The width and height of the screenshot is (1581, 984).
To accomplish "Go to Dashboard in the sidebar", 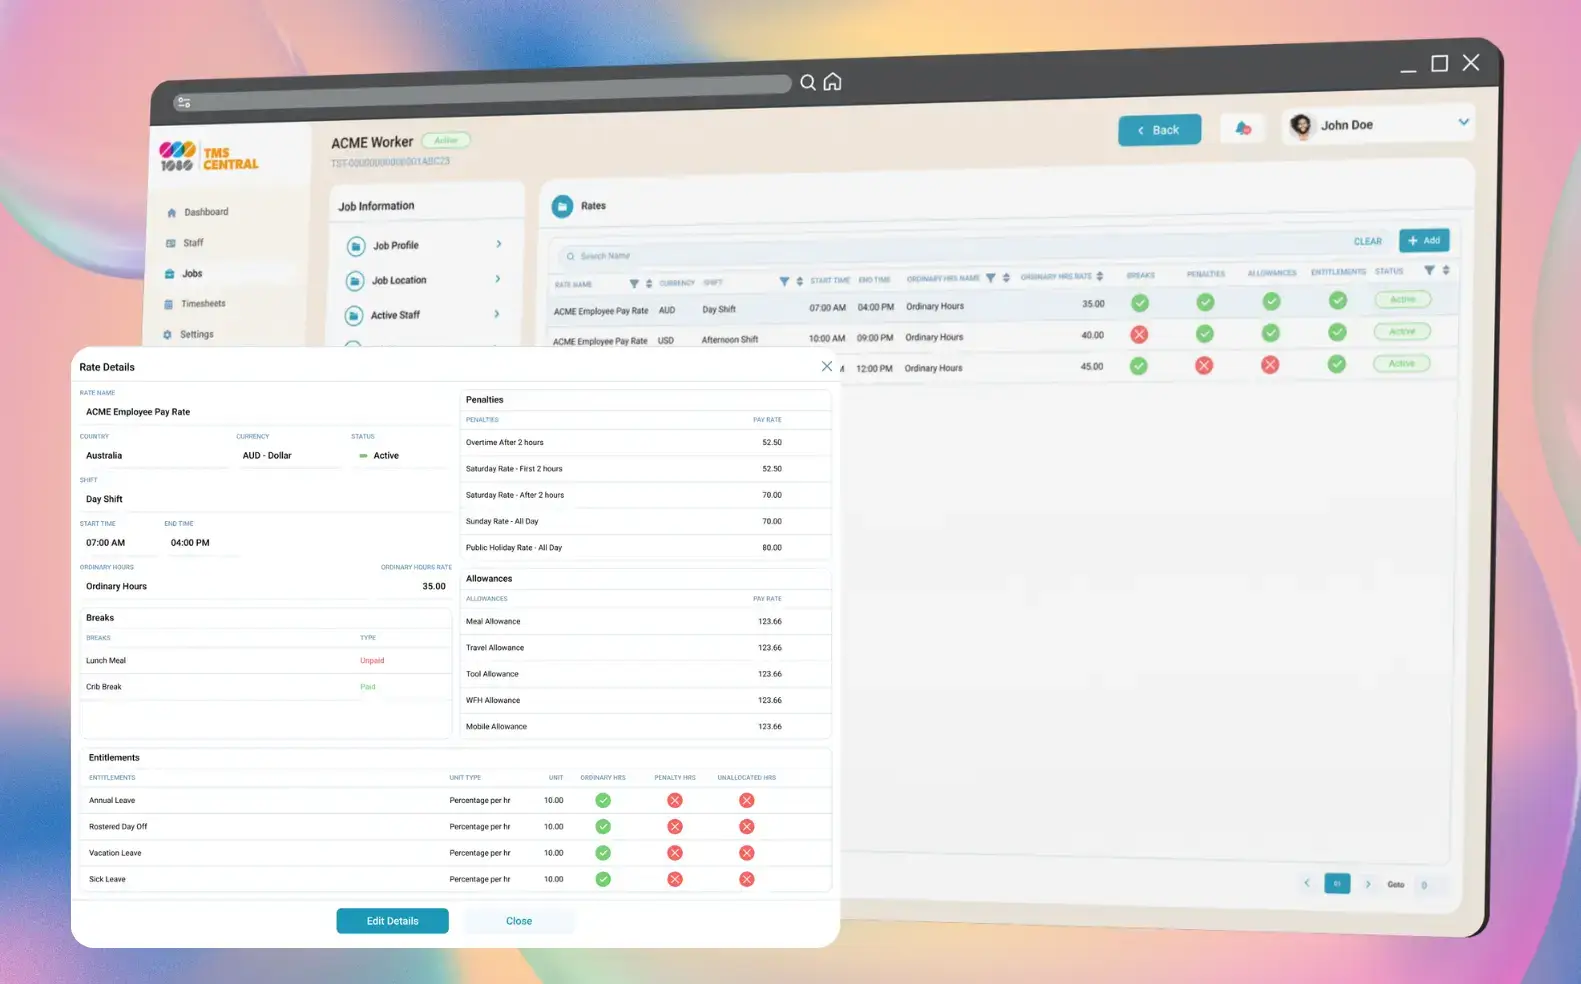I will pyautogui.click(x=205, y=212).
